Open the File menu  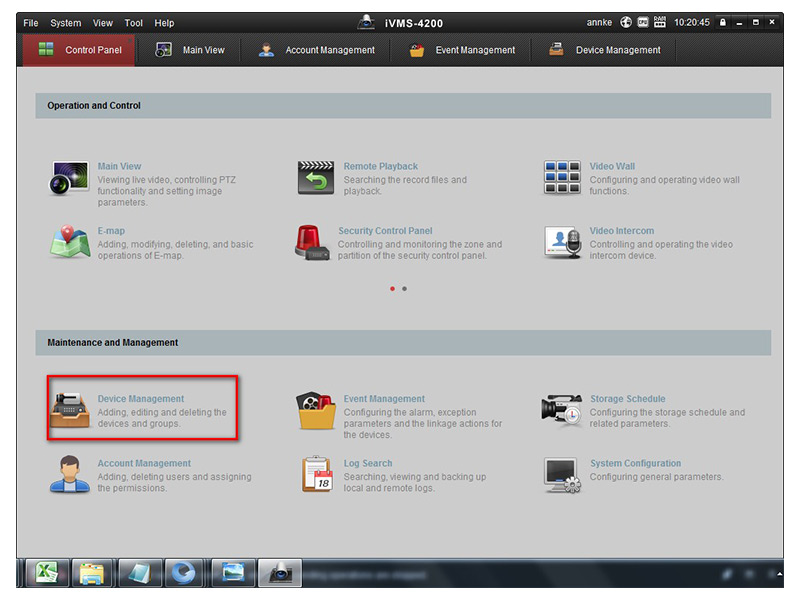coord(31,23)
